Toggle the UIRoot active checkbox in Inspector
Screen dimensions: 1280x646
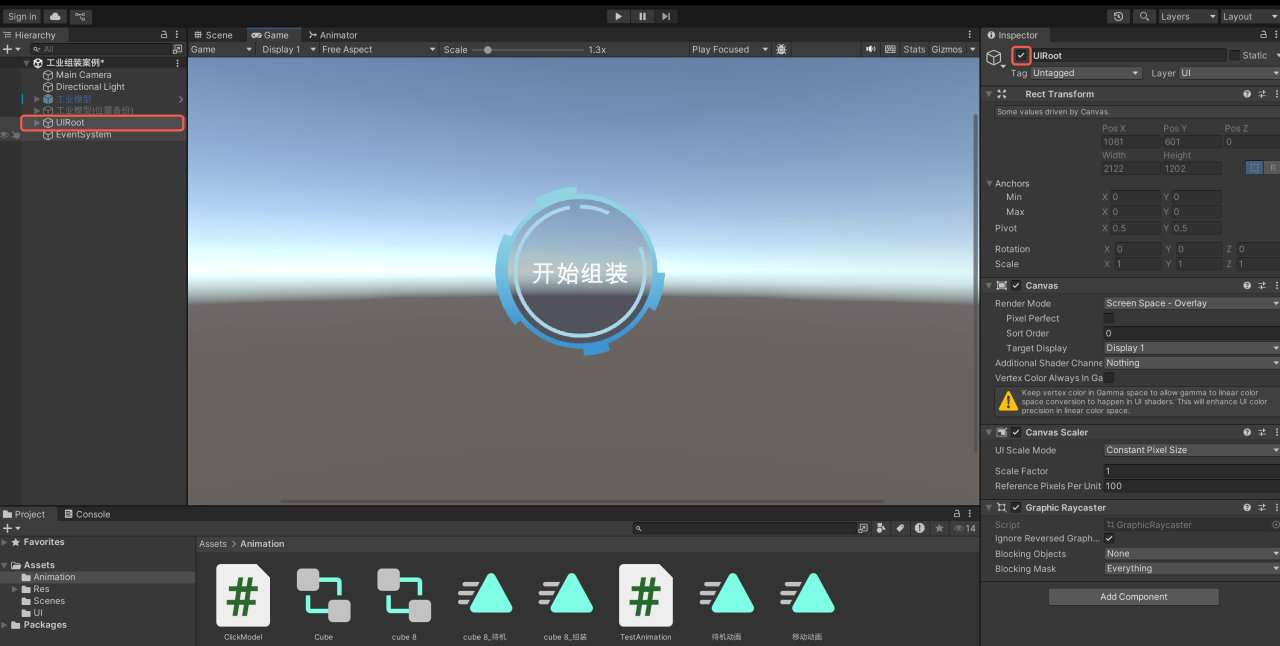tap(1021, 56)
